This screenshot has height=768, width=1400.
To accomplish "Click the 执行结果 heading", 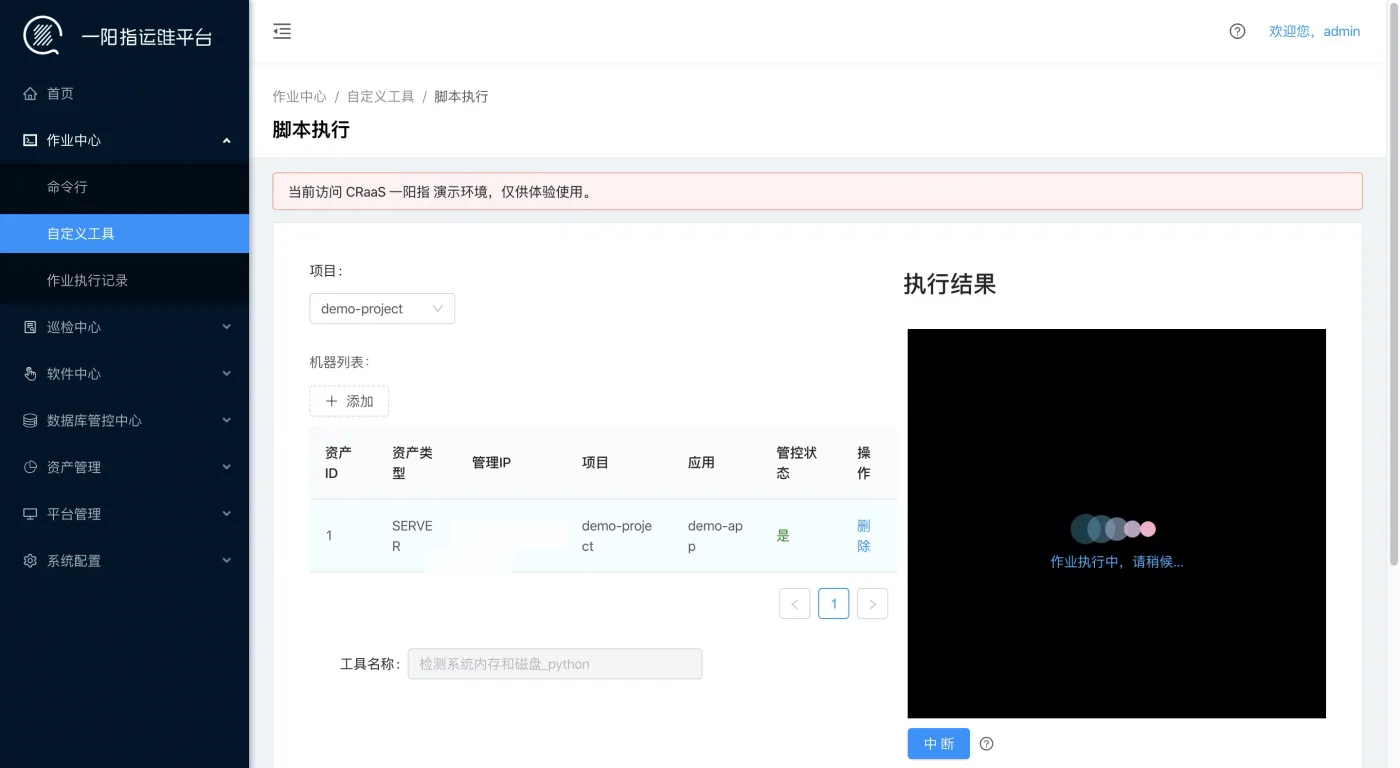I will pos(950,284).
